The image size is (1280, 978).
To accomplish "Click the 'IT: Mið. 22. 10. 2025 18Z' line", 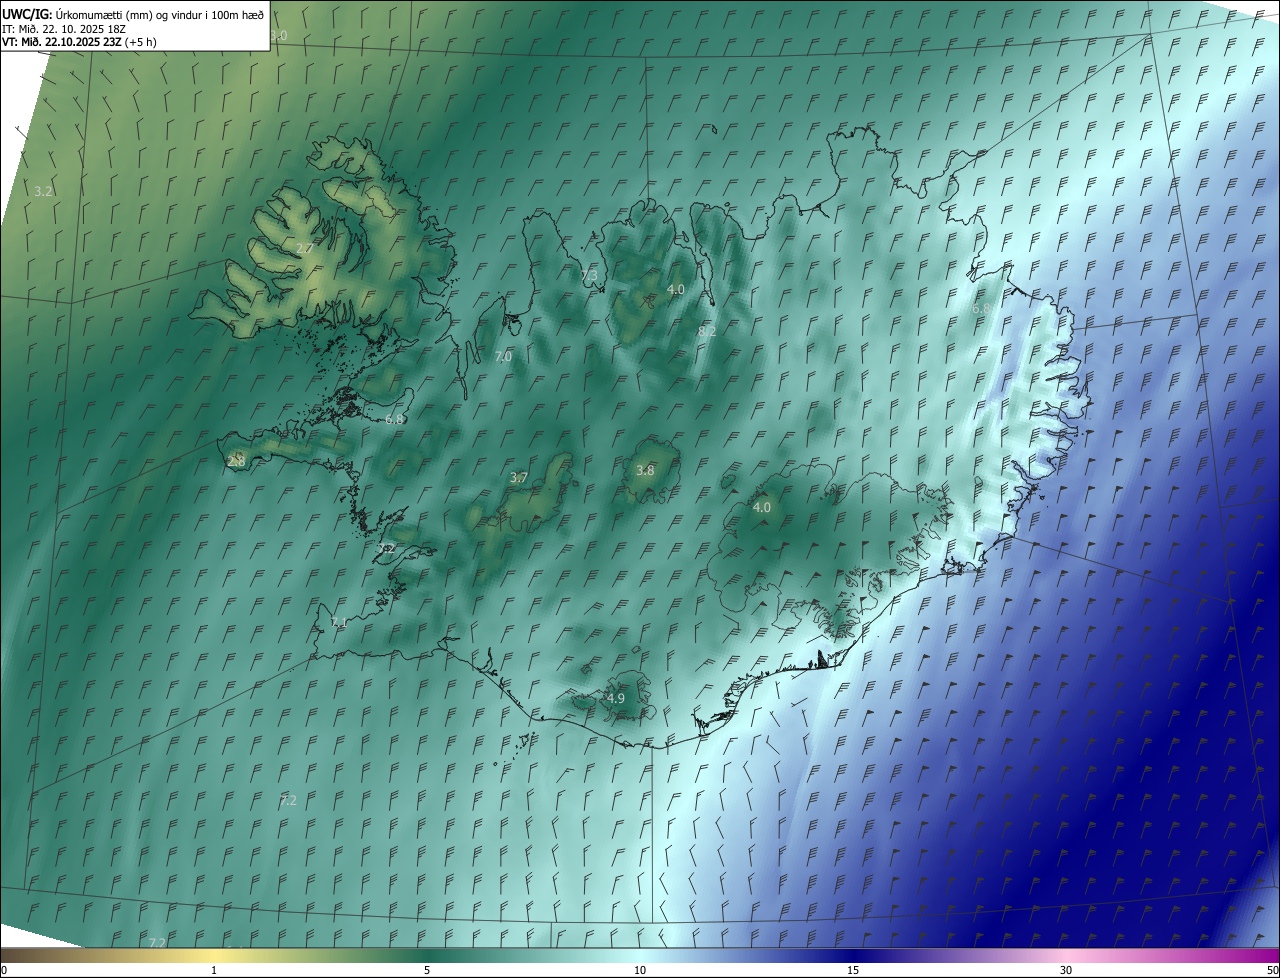I will point(64,28).
